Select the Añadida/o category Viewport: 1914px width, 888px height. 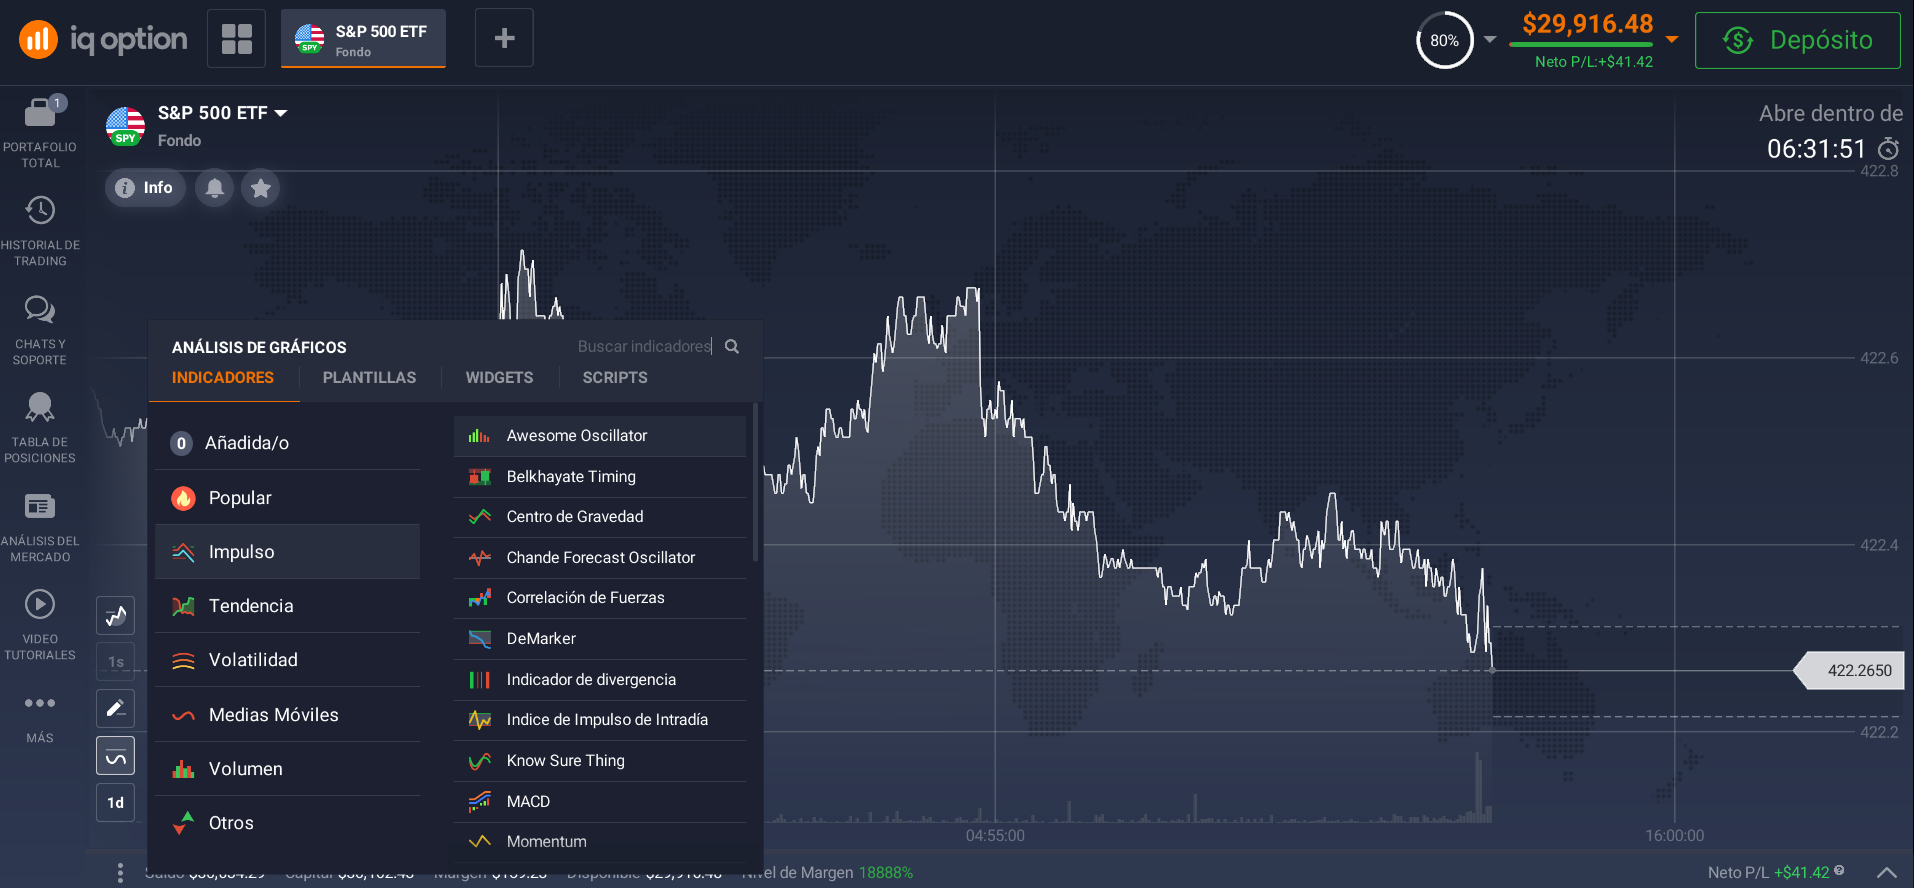click(287, 443)
